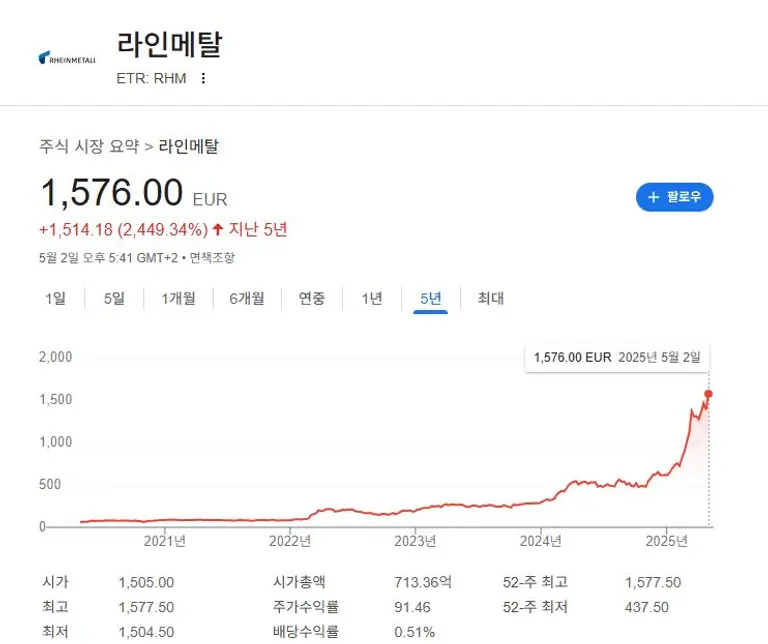Click the 팔로우 follow button
The image size is (768, 644).
[674, 197]
